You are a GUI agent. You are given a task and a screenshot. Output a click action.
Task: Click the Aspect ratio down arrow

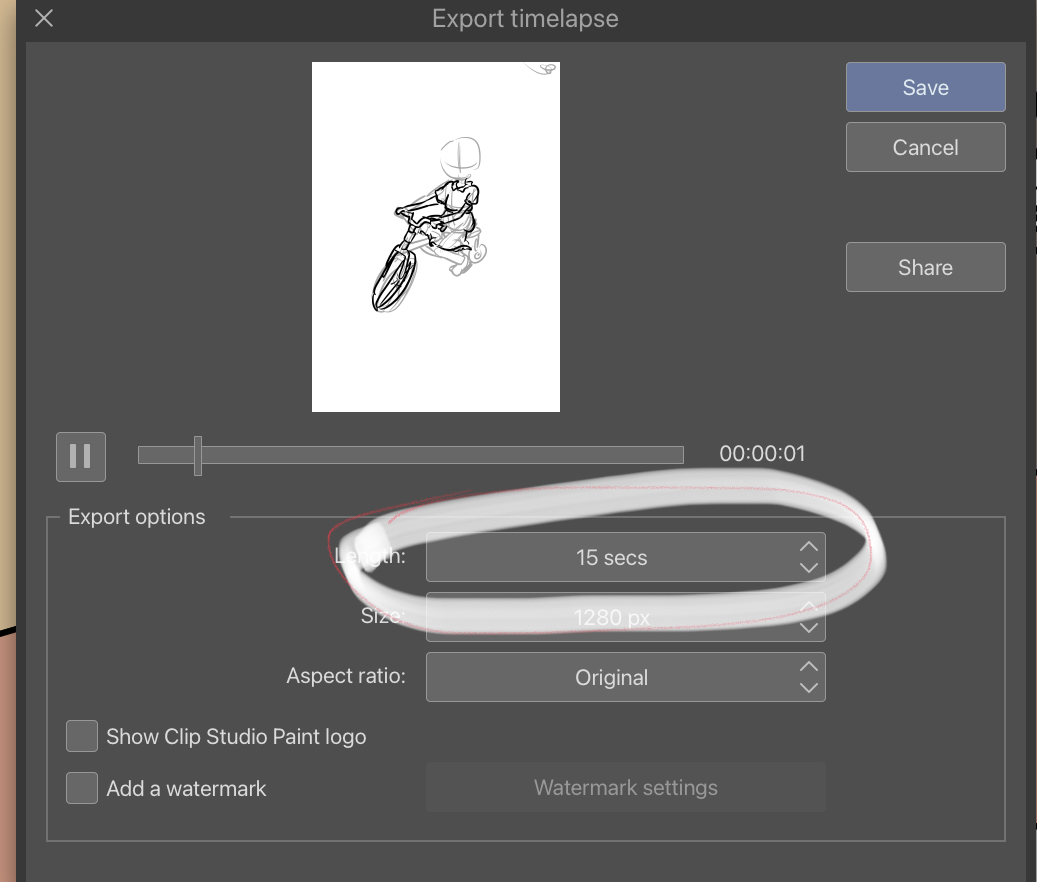click(809, 688)
